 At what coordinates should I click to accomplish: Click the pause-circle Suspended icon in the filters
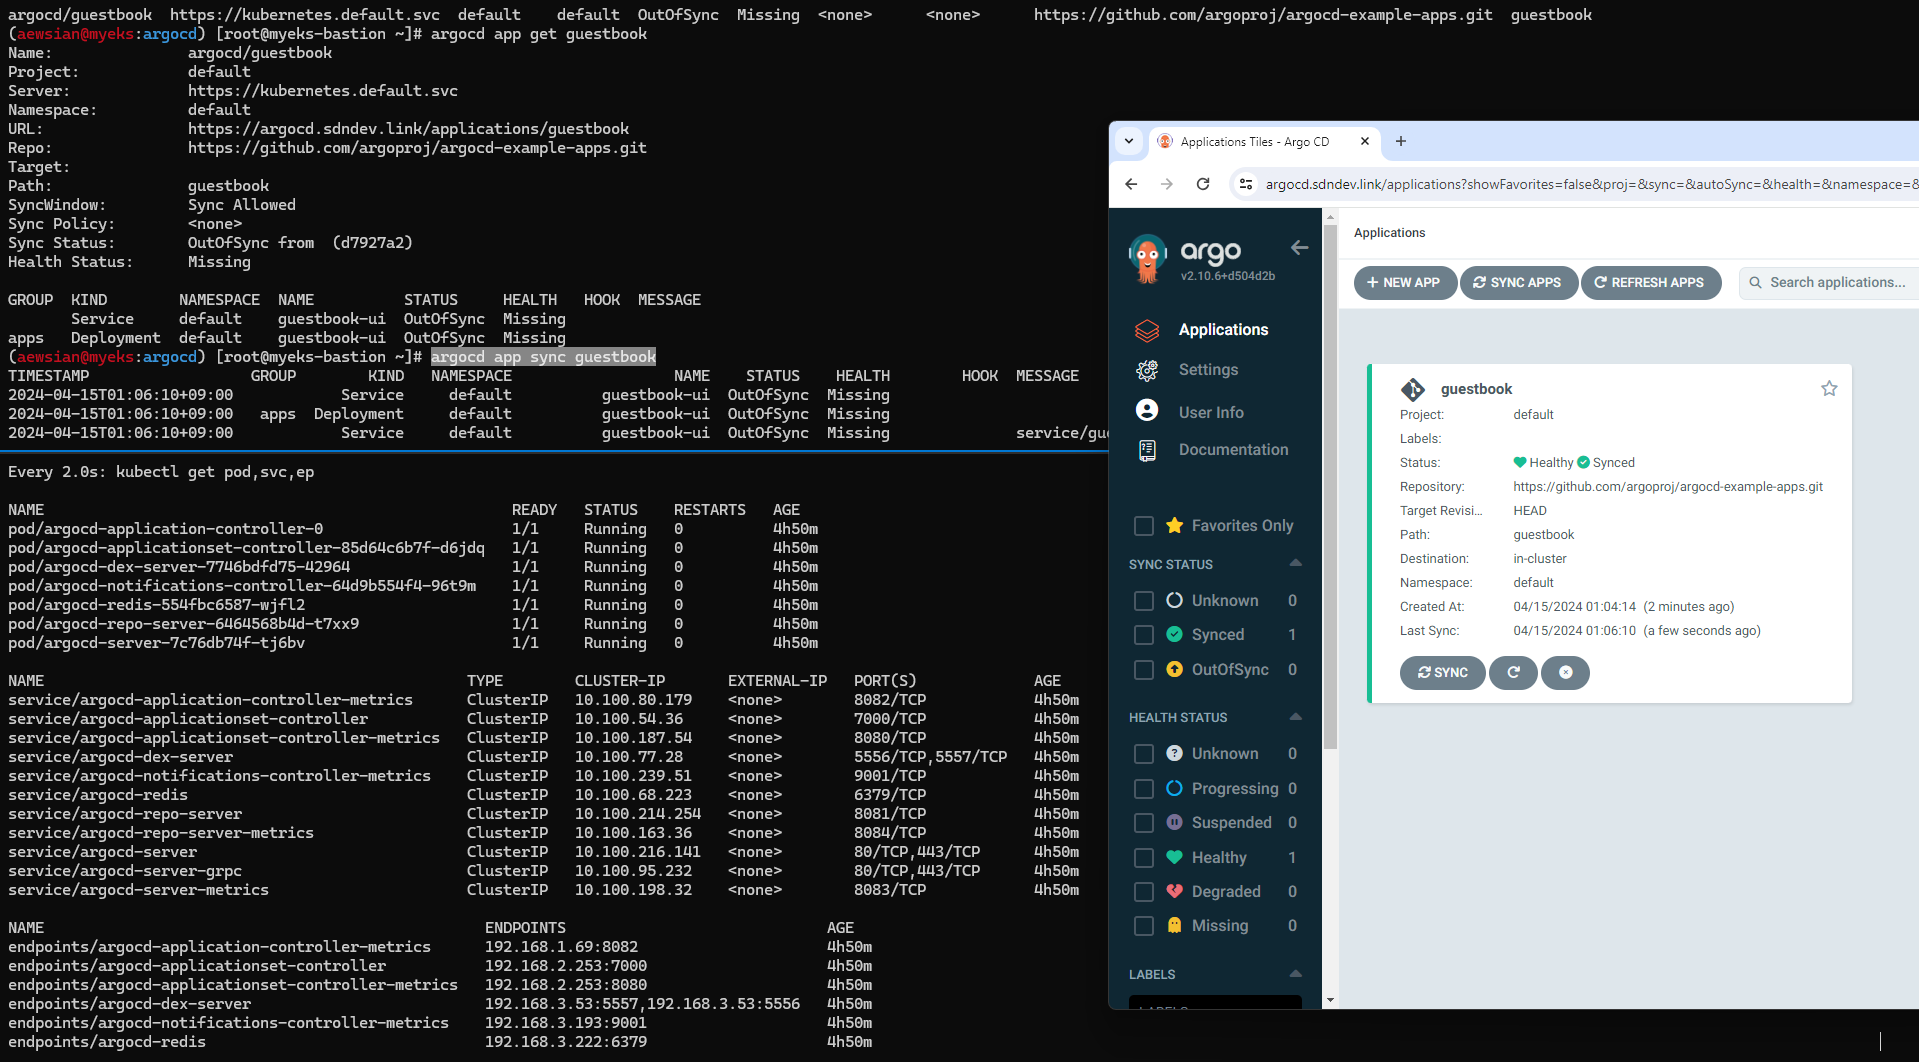(x=1174, y=822)
